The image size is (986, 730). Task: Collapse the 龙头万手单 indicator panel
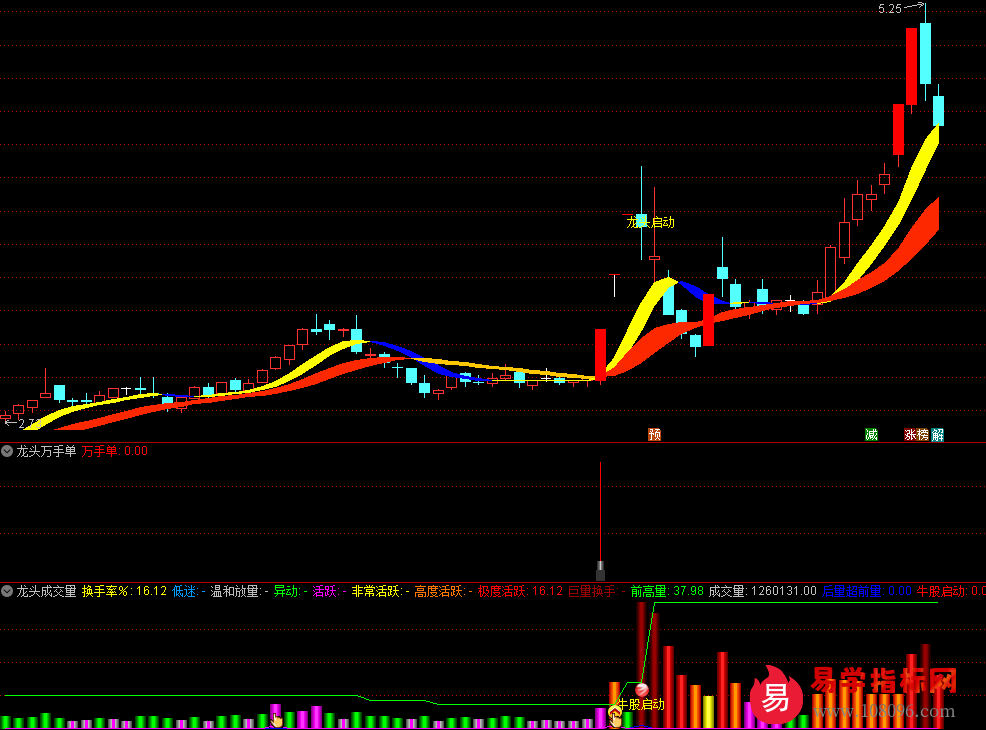pos(8,451)
